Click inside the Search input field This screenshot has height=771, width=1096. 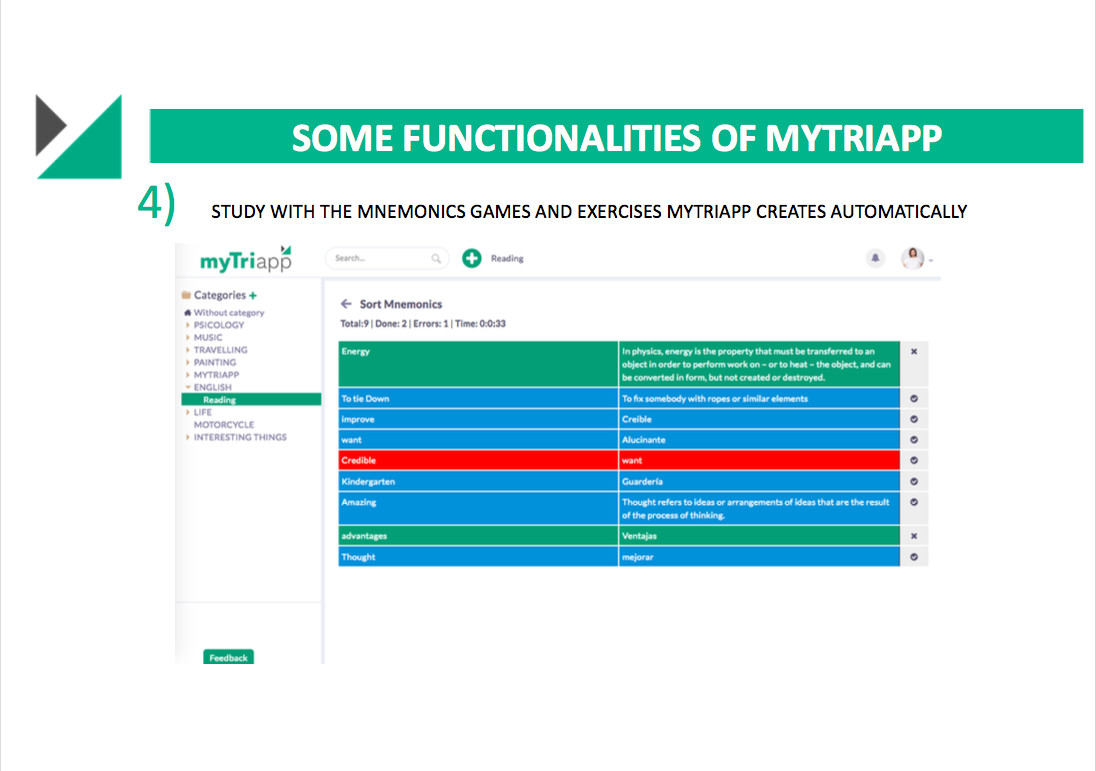tap(380, 258)
